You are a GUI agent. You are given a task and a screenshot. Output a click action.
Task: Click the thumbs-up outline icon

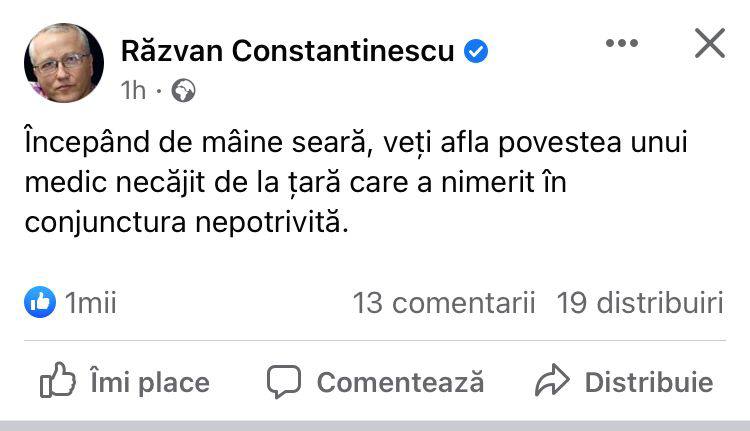[x=58, y=381]
